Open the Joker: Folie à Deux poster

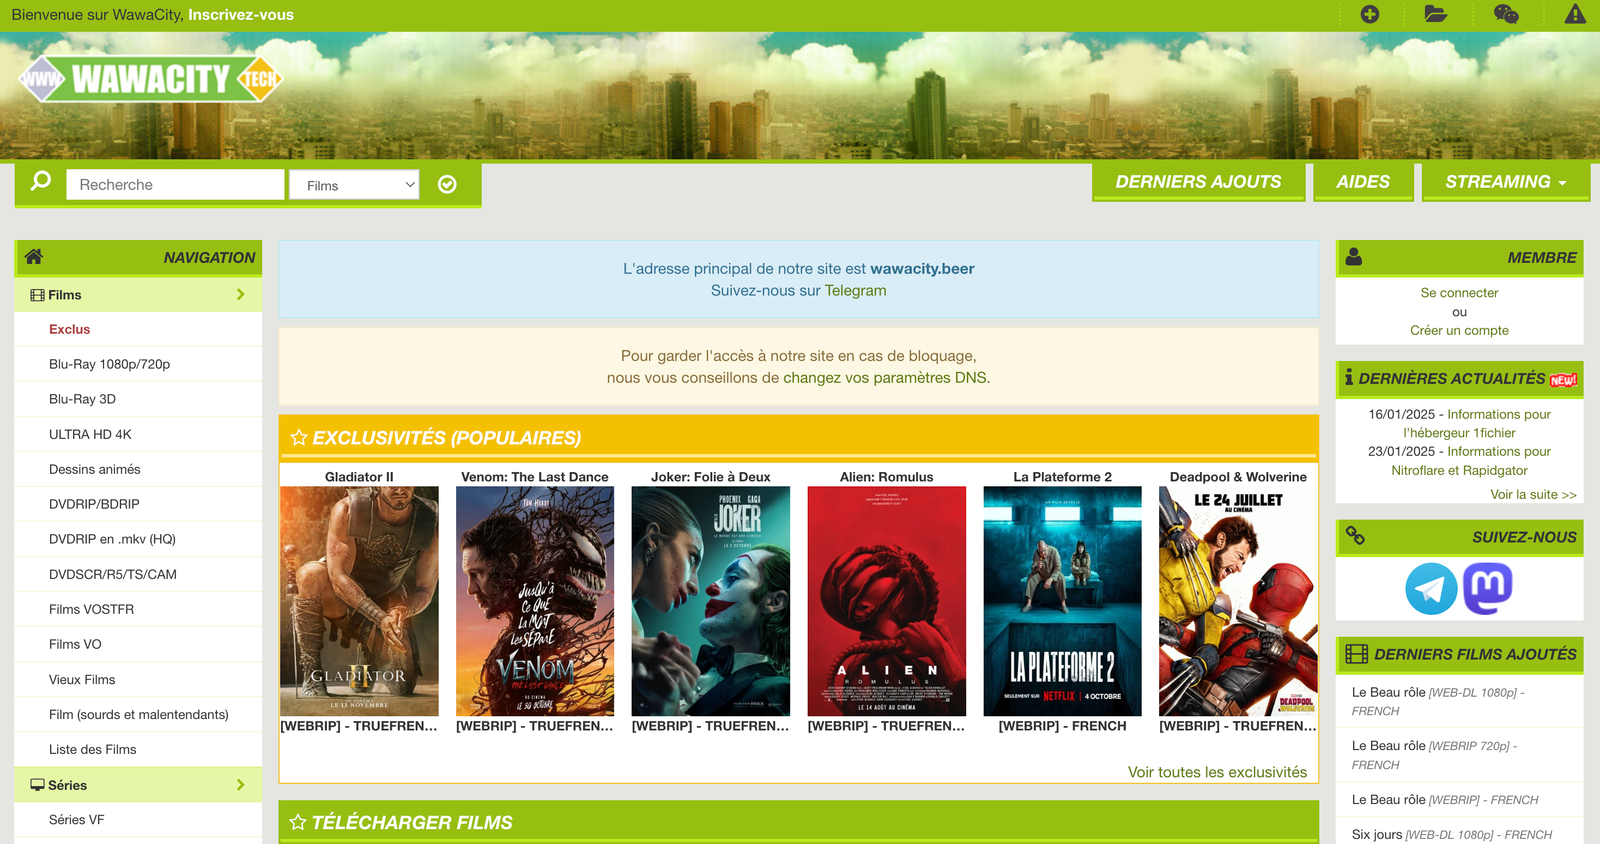point(711,601)
